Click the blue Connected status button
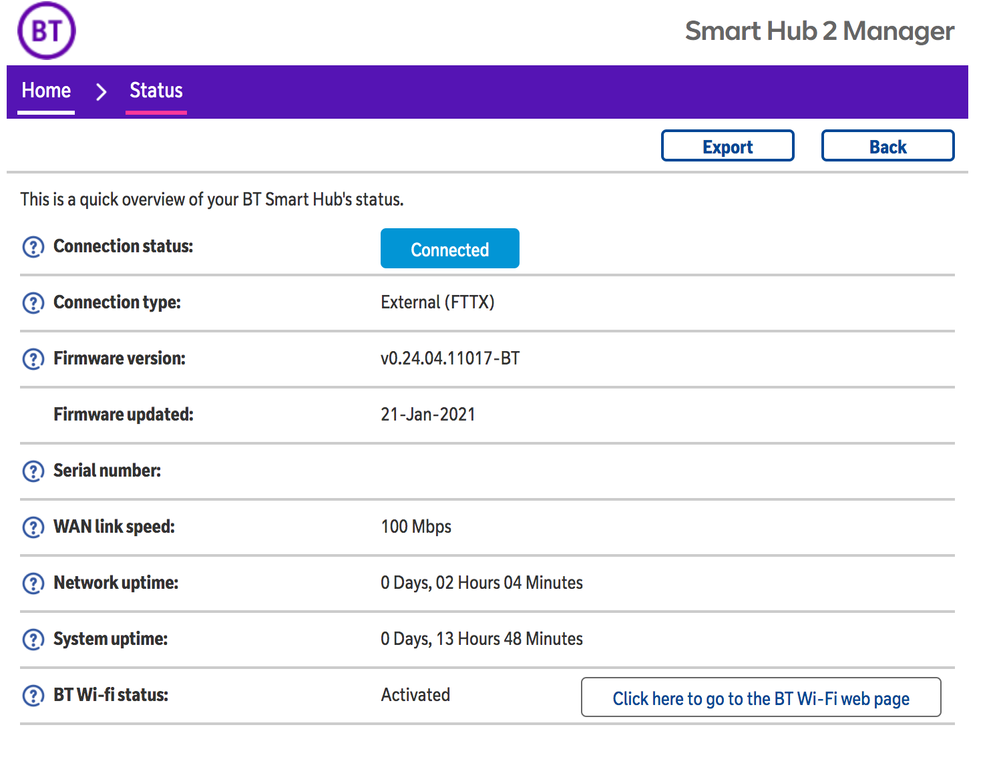999x765 pixels. (449, 249)
